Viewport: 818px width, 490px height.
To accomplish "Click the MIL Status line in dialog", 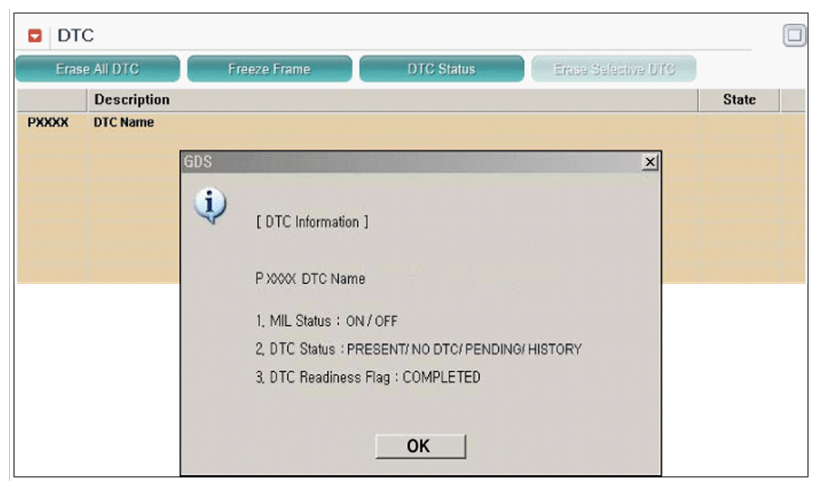I will coord(327,321).
